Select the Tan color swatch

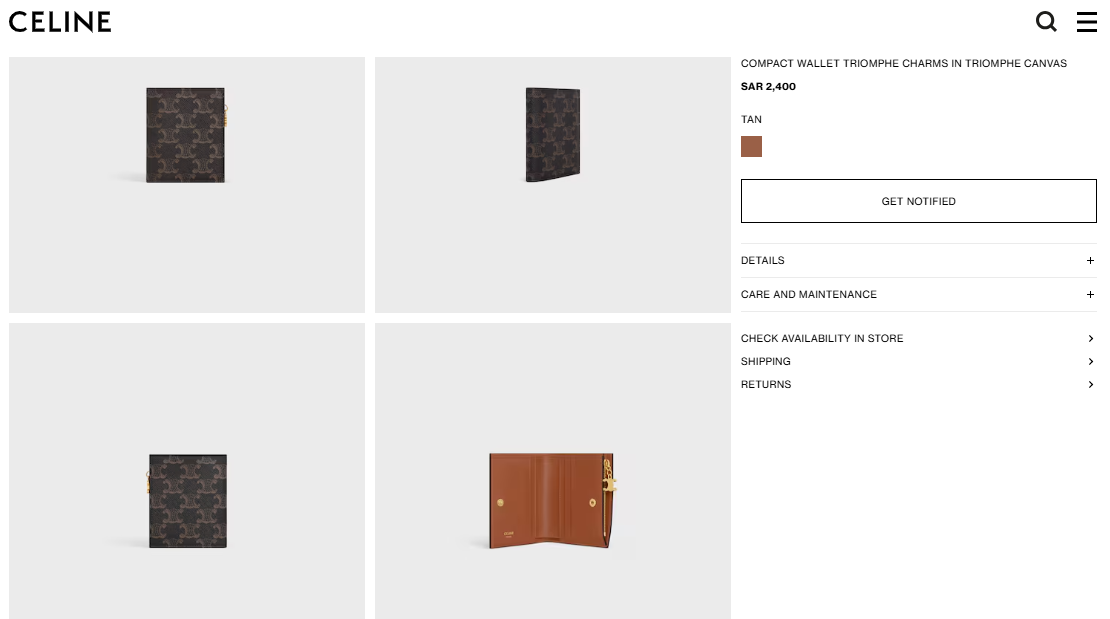(751, 147)
